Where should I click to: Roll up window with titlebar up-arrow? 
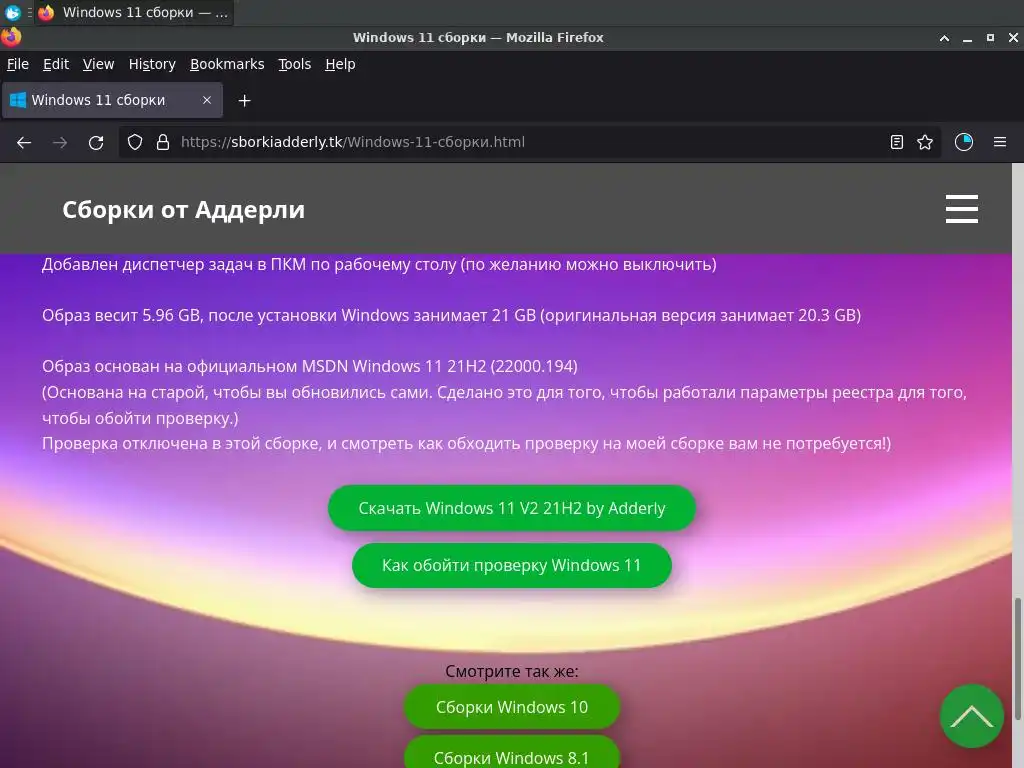944,38
